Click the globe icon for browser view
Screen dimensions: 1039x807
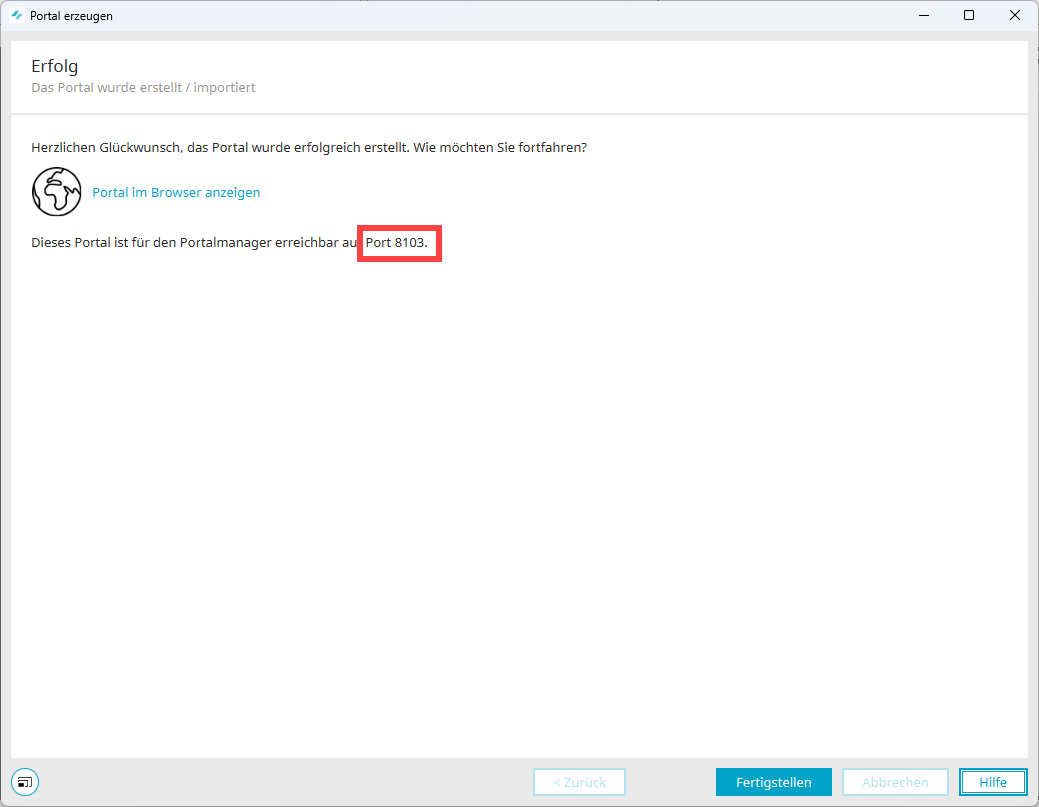click(x=57, y=192)
